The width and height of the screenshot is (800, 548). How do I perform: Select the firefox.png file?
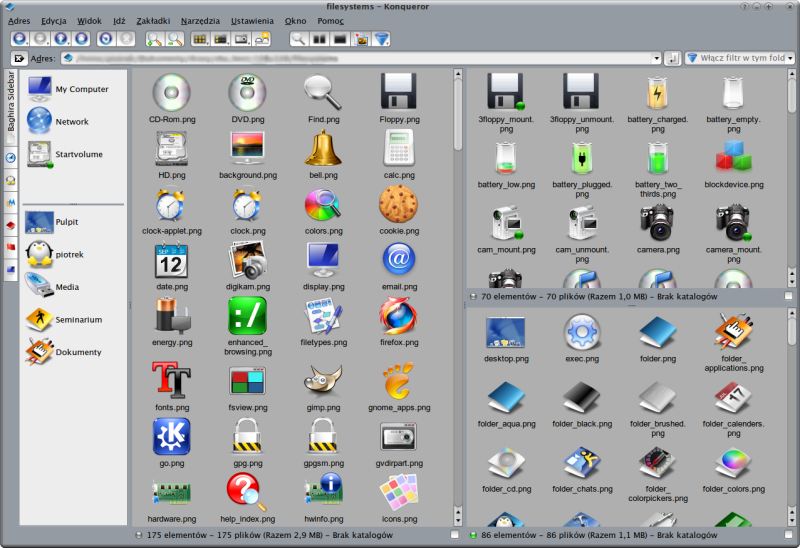[x=399, y=322]
